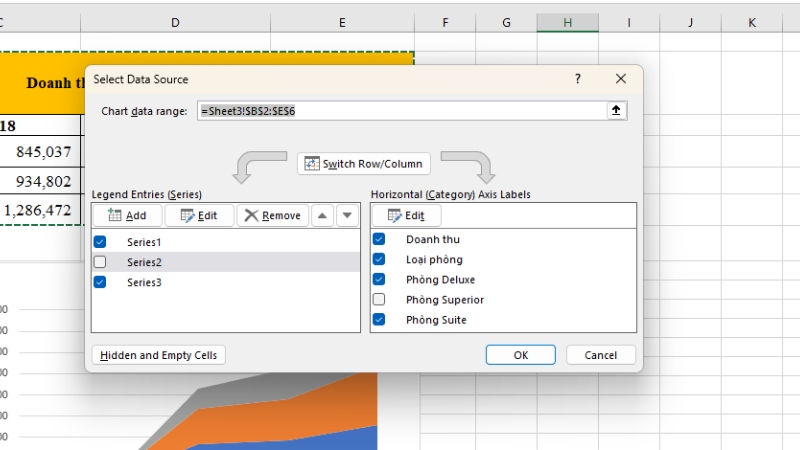The image size is (800, 450).
Task: Click the range collapse arrow icon
Action: tap(616, 111)
